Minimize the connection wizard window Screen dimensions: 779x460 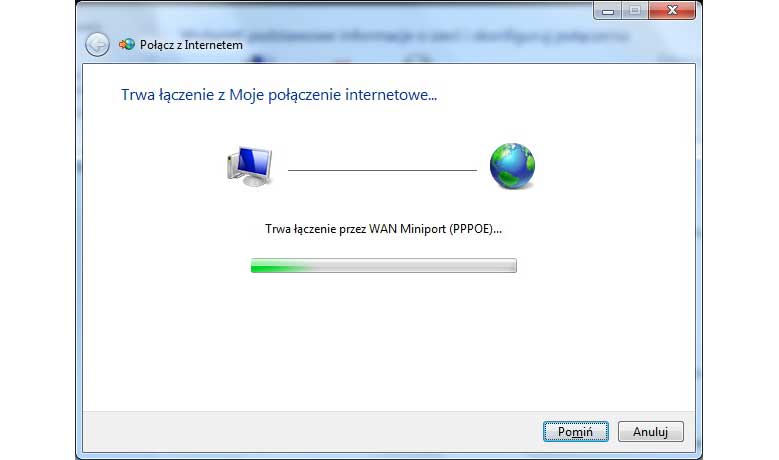coord(608,10)
